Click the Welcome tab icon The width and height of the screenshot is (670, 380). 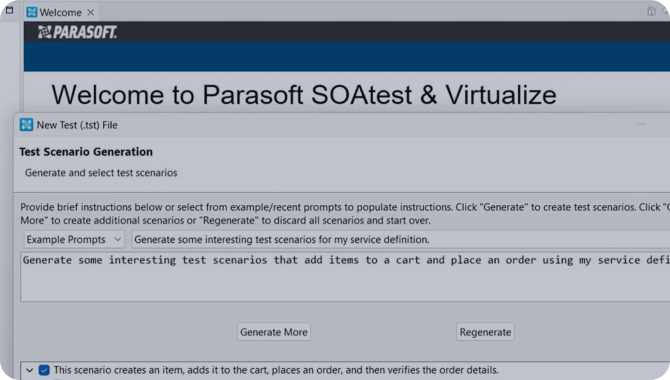click(32, 12)
